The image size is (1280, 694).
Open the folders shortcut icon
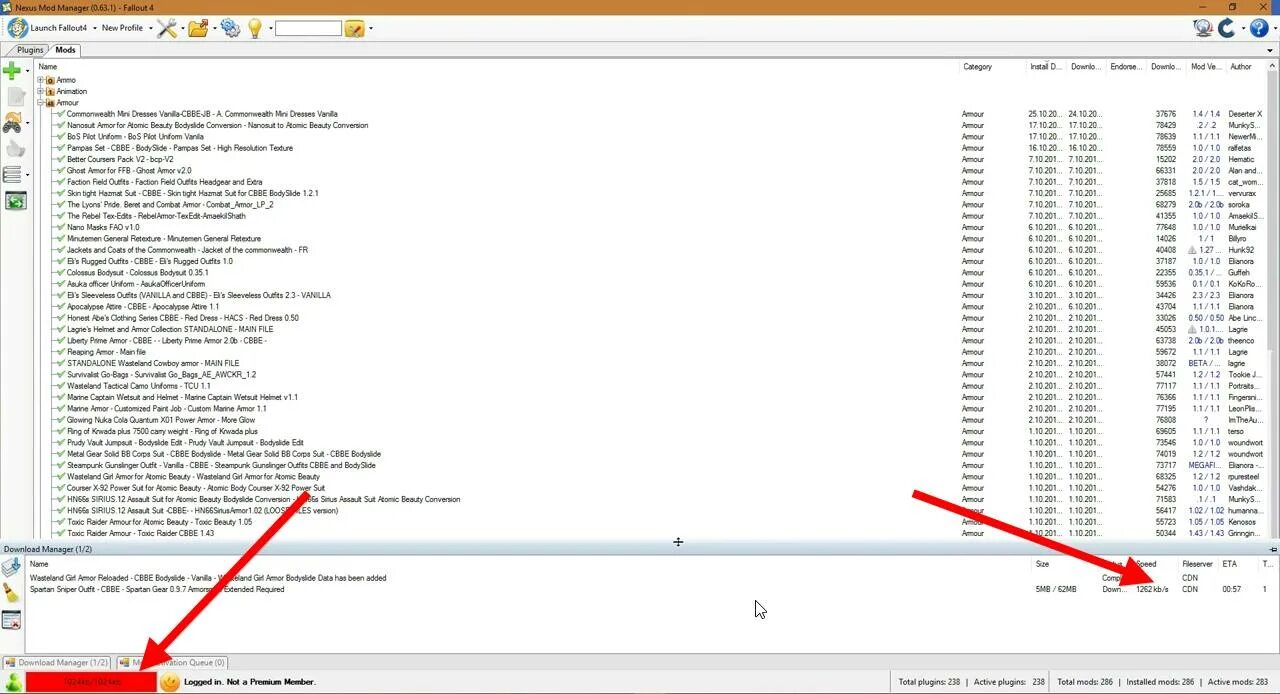(x=198, y=28)
